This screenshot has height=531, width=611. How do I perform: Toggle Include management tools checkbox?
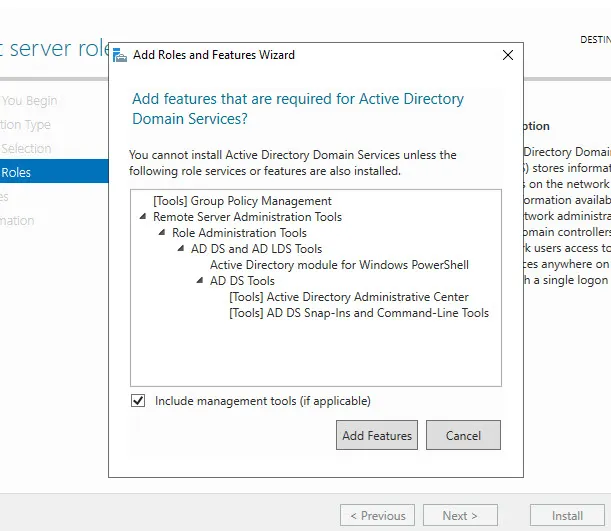(x=138, y=400)
